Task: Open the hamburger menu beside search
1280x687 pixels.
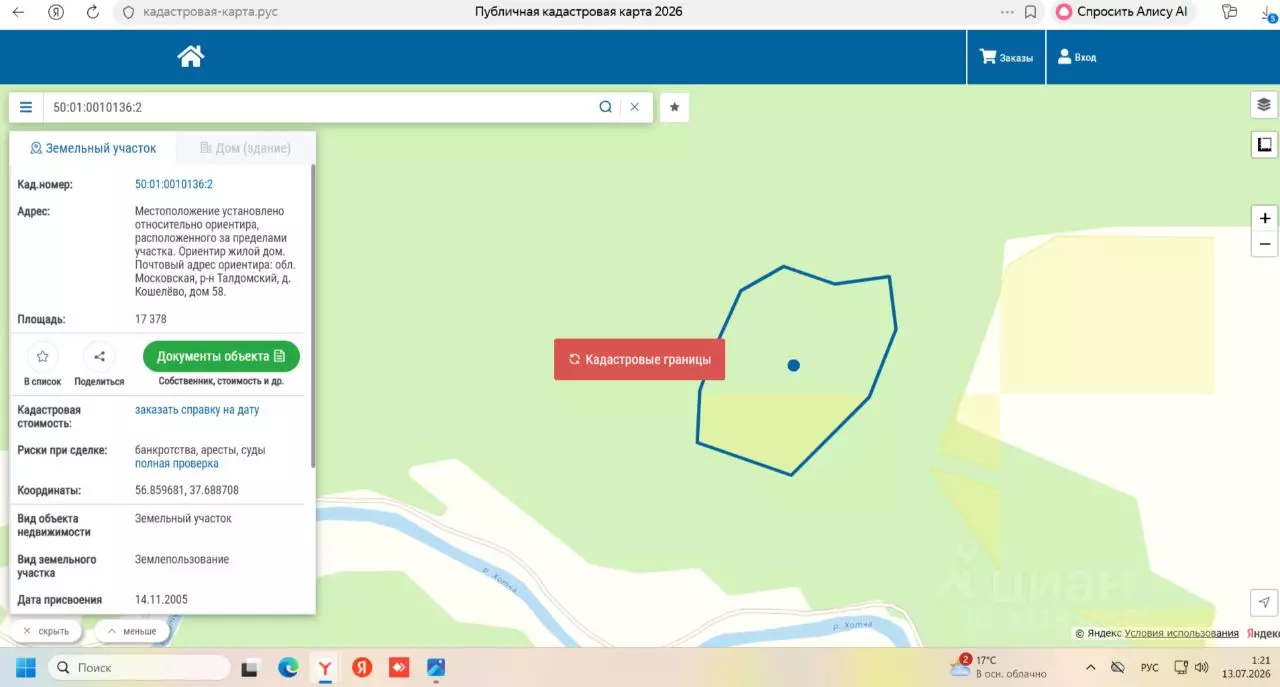Action: (x=26, y=107)
